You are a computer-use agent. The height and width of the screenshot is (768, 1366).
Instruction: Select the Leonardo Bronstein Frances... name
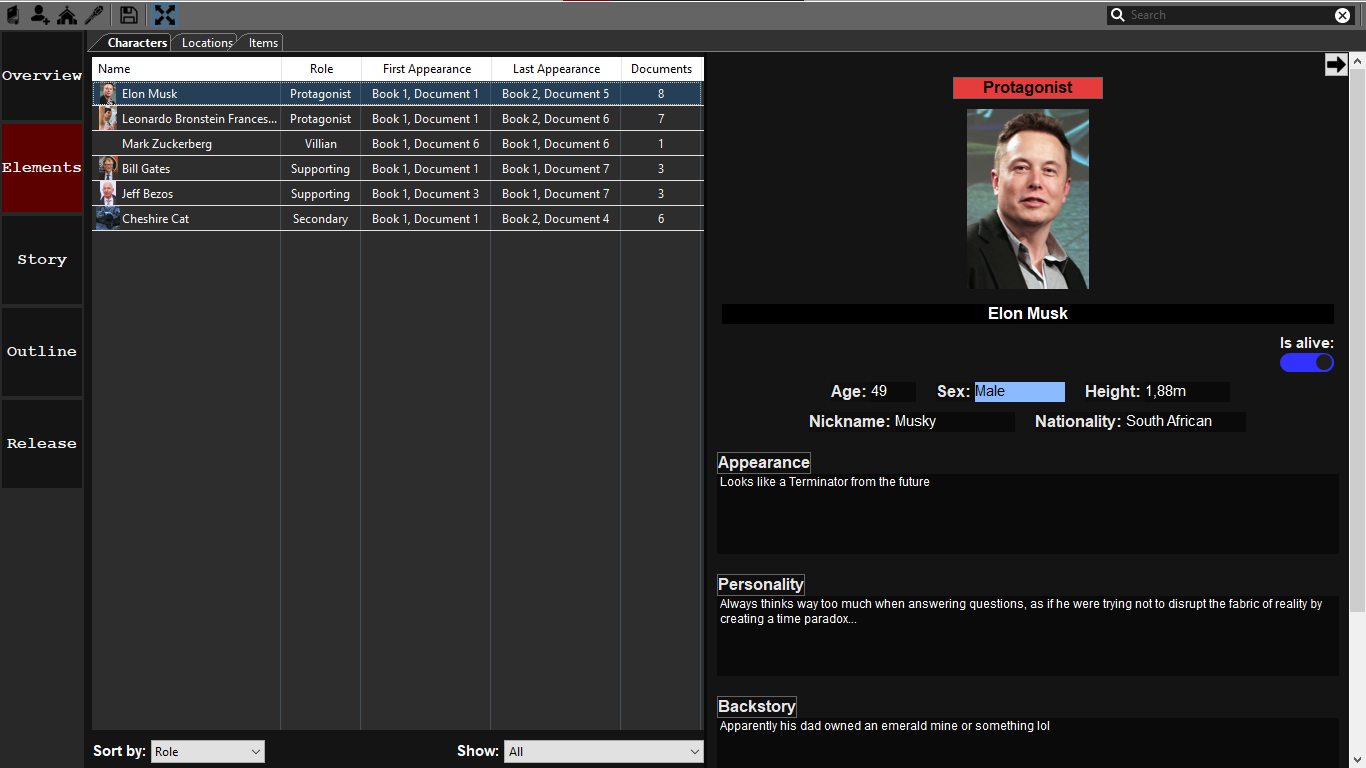click(199, 119)
